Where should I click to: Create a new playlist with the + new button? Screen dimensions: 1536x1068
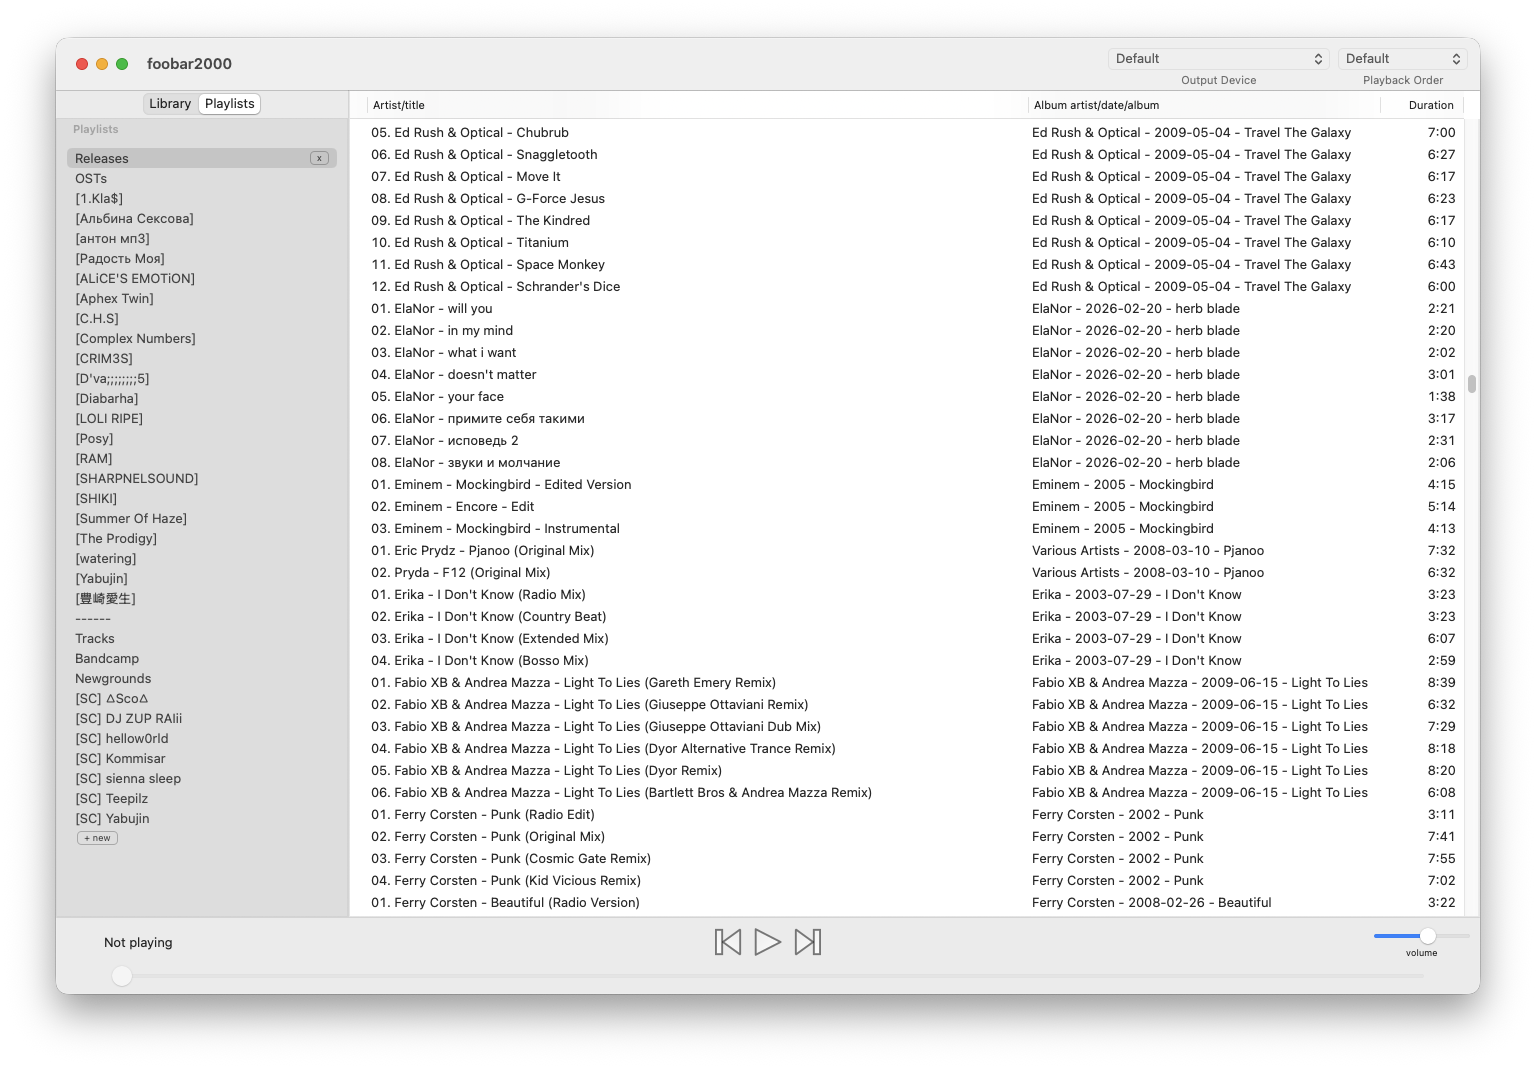97,838
